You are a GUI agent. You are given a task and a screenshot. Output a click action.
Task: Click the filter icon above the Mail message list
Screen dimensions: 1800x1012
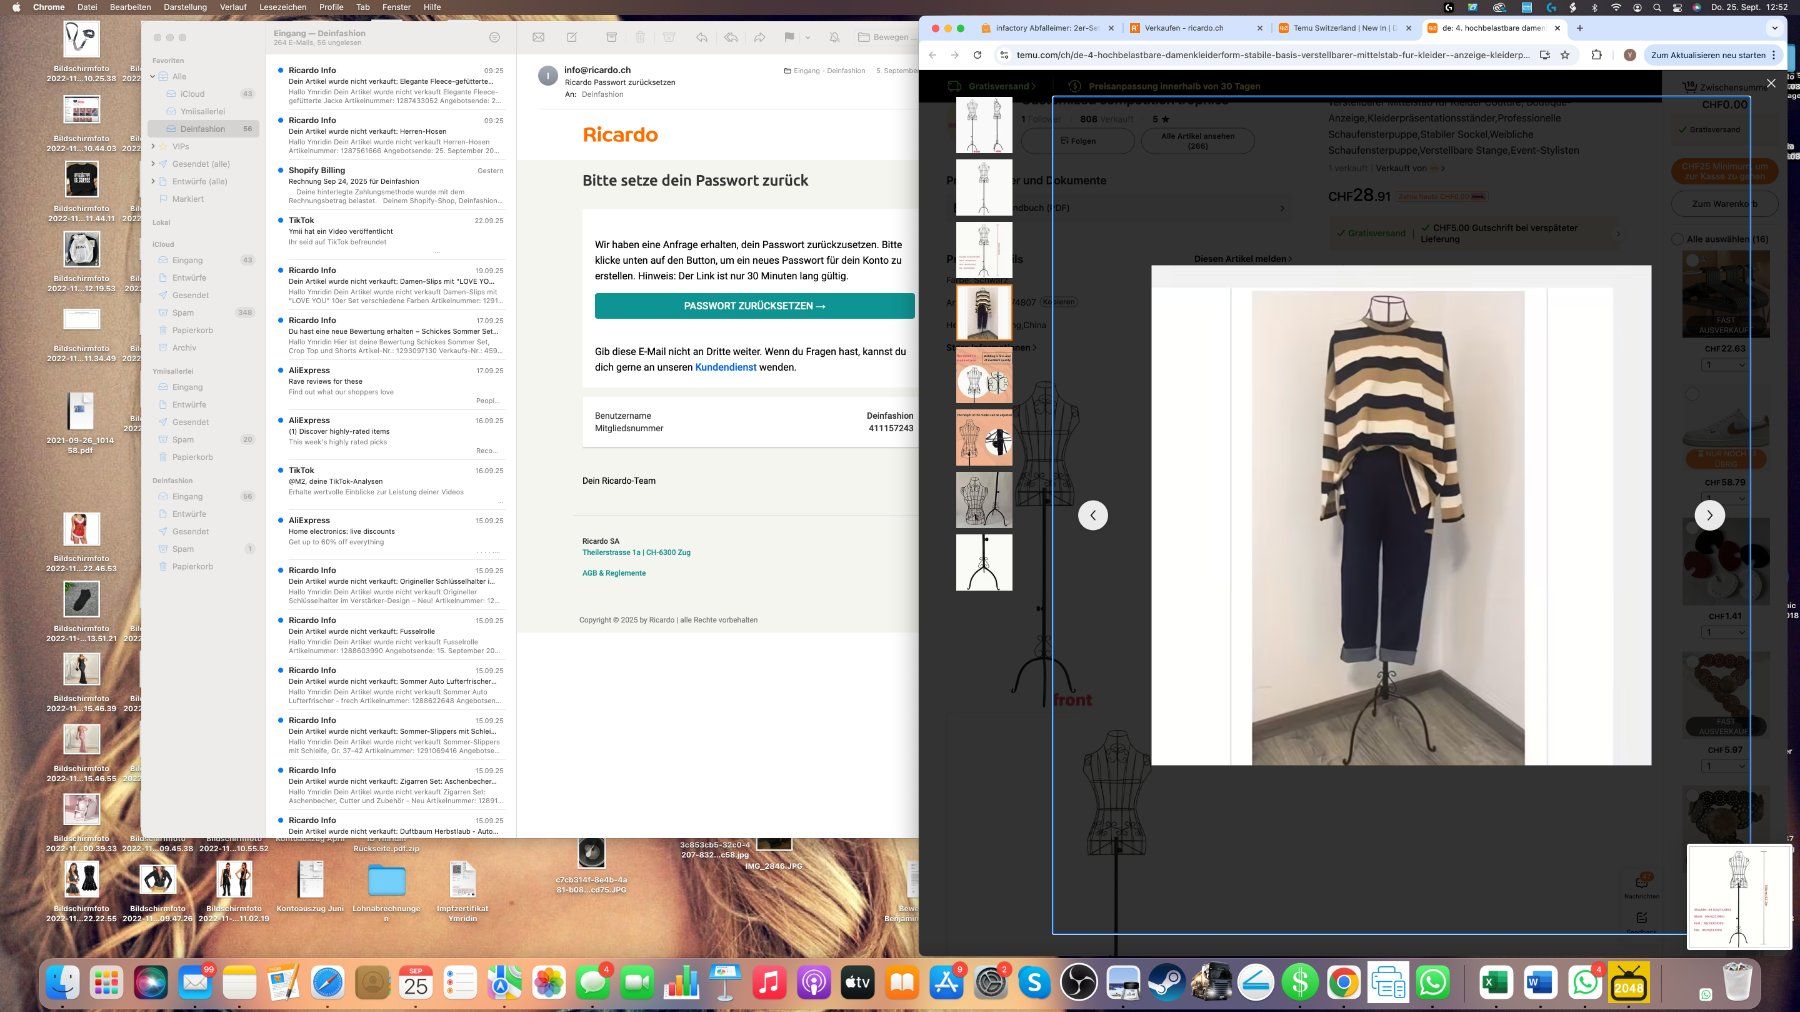(x=494, y=37)
